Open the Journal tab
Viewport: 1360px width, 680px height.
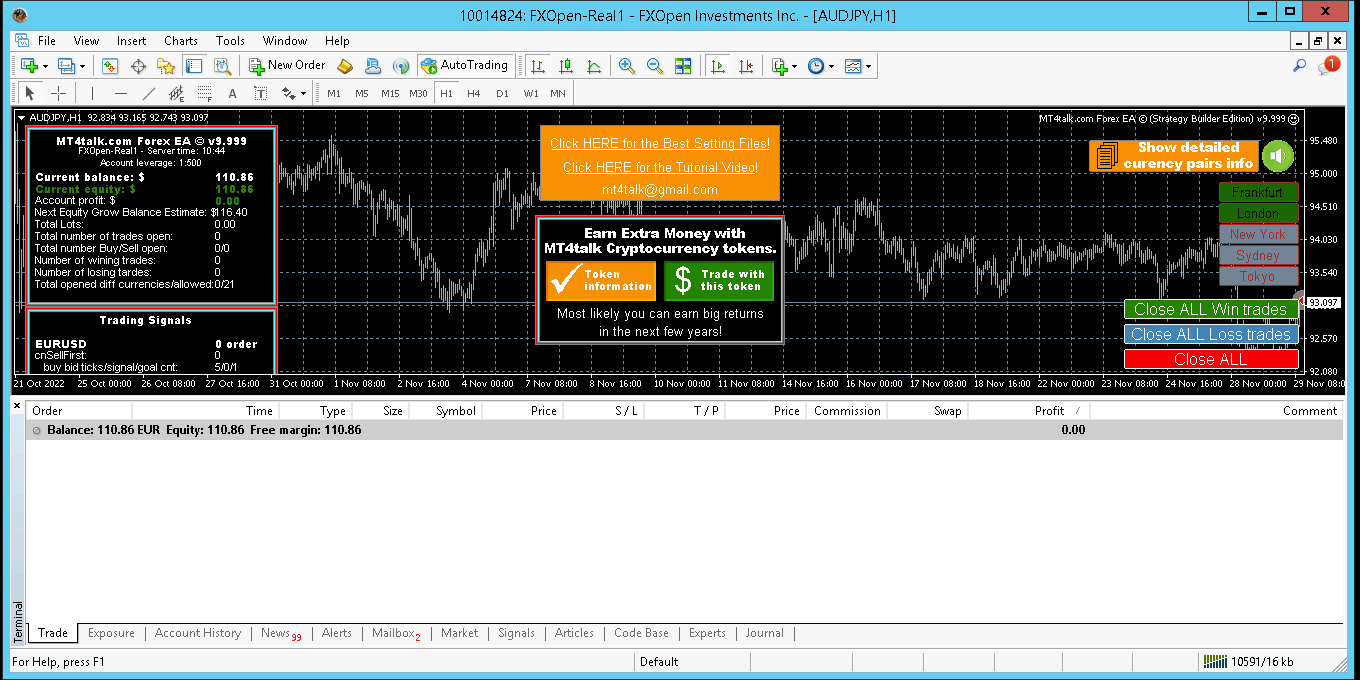point(764,633)
